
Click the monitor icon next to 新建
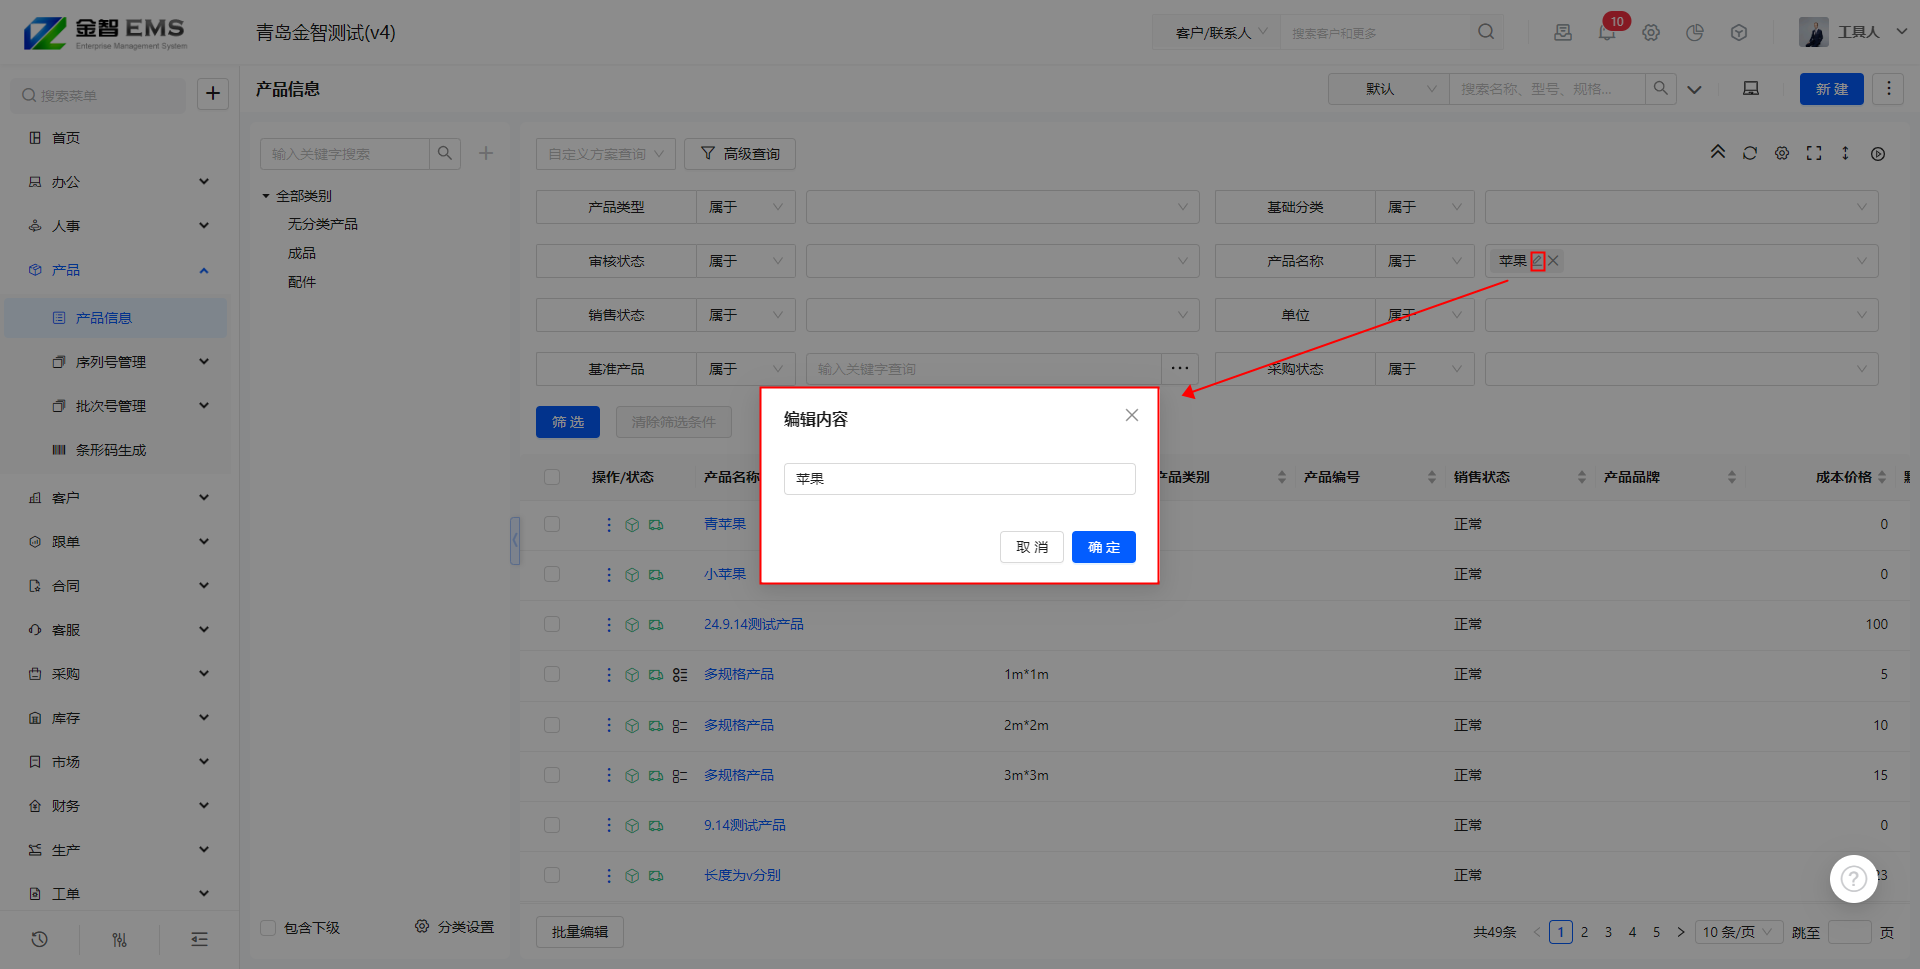[1751, 89]
